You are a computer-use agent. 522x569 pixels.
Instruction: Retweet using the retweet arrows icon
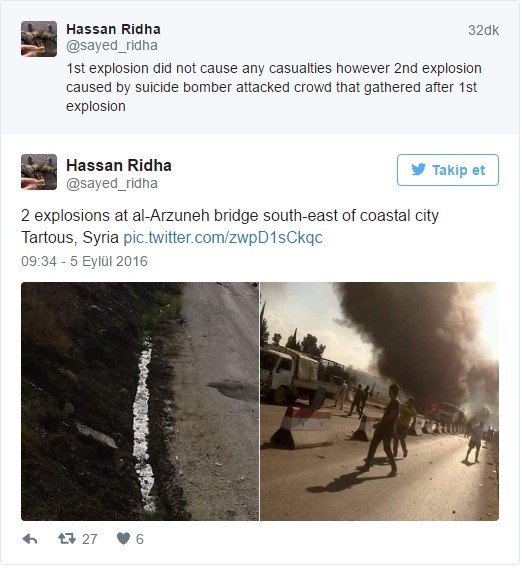[67, 539]
